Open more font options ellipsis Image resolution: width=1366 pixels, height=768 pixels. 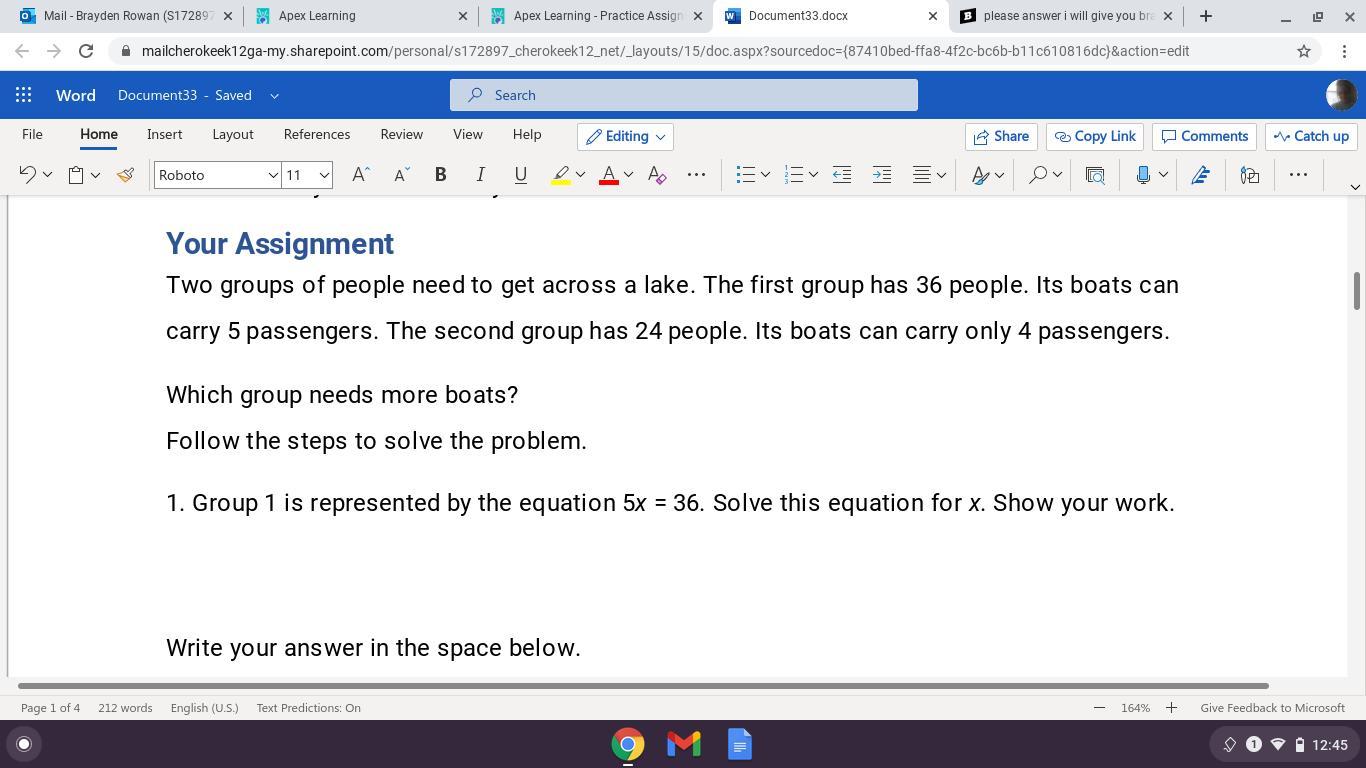[696, 175]
